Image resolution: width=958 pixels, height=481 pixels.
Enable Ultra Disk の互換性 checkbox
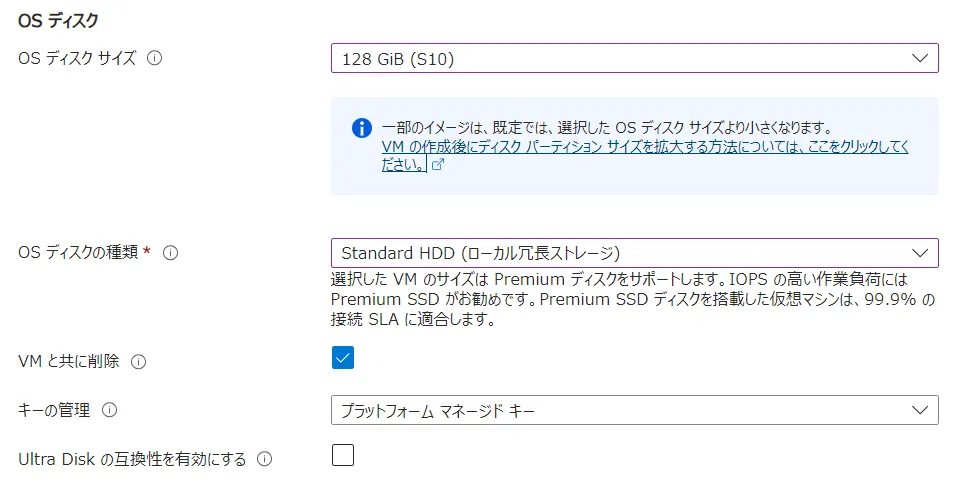(x=343, y=456)
